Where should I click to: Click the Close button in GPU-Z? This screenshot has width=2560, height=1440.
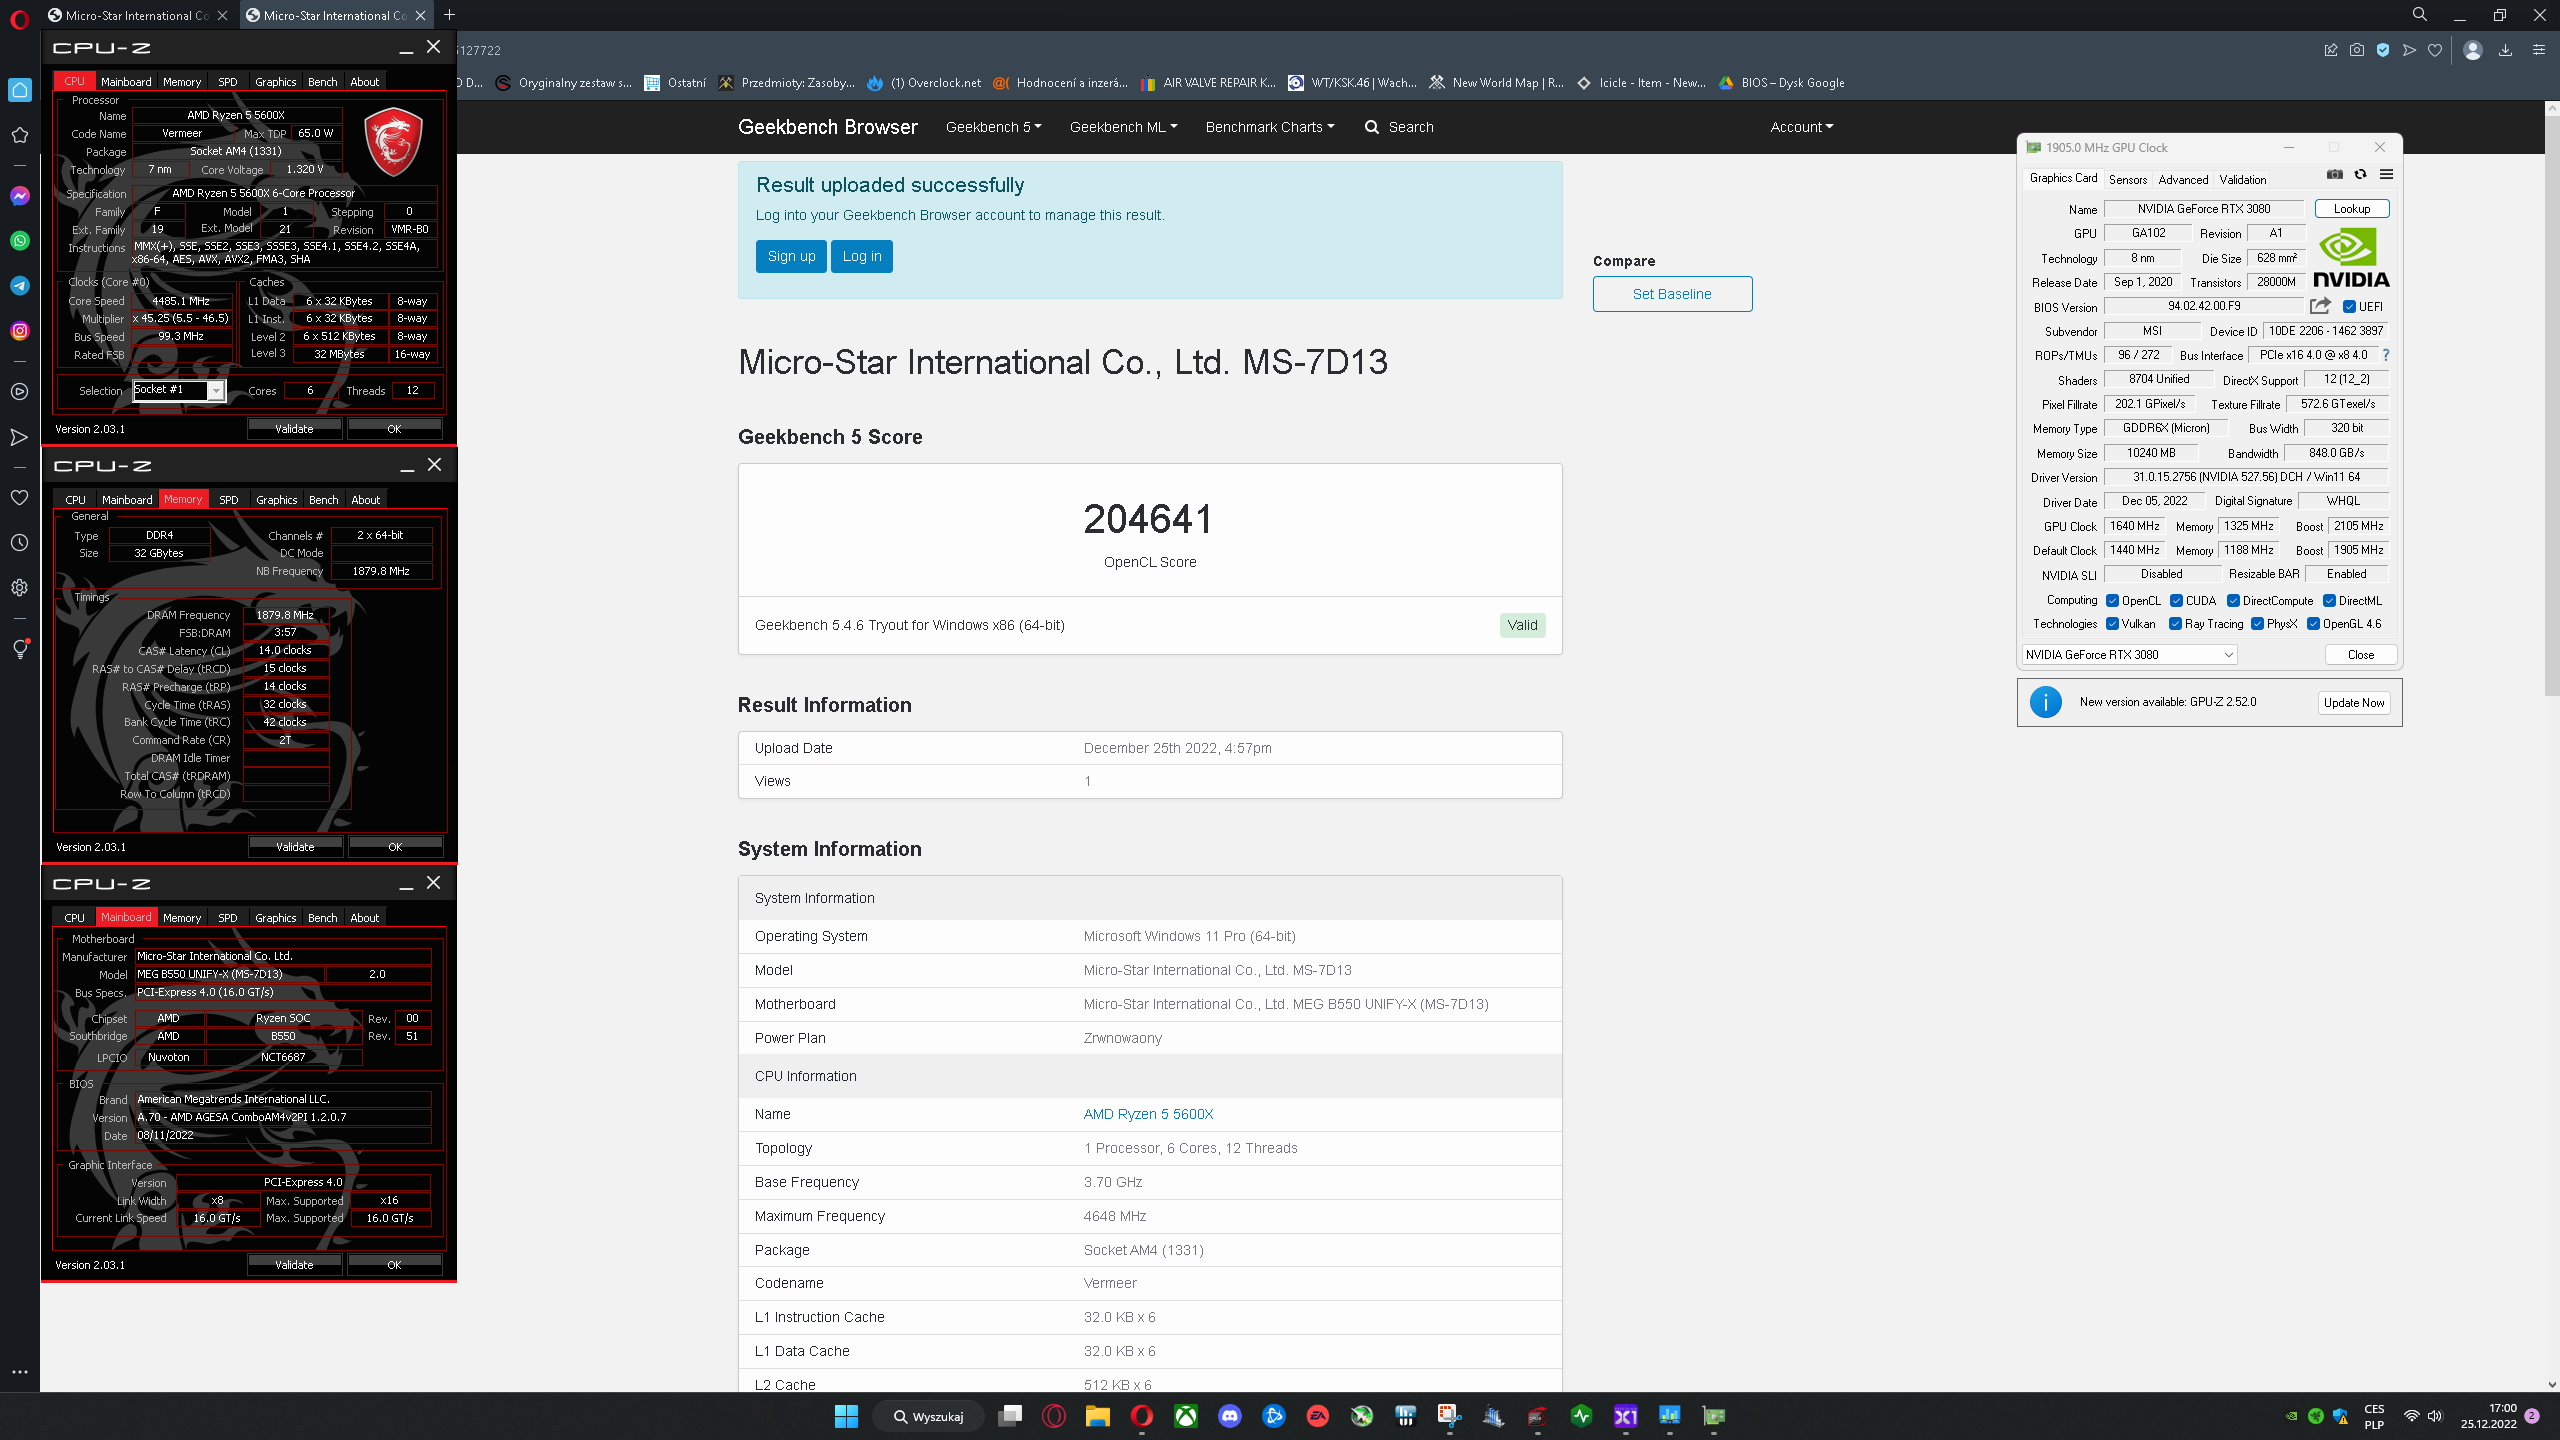2360,655
